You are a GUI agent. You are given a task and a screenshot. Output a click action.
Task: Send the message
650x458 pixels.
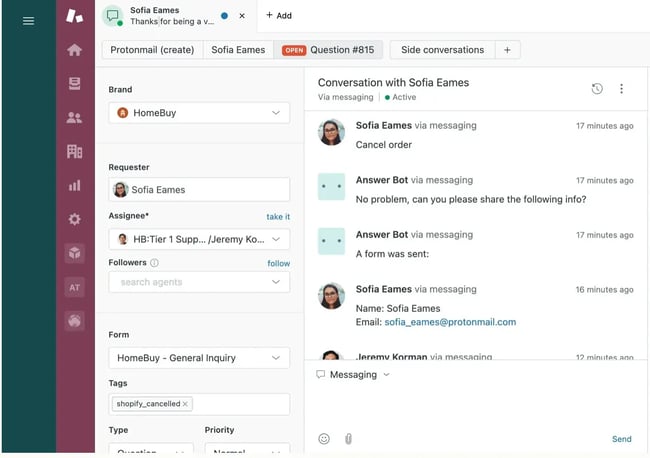pos(621,439)
